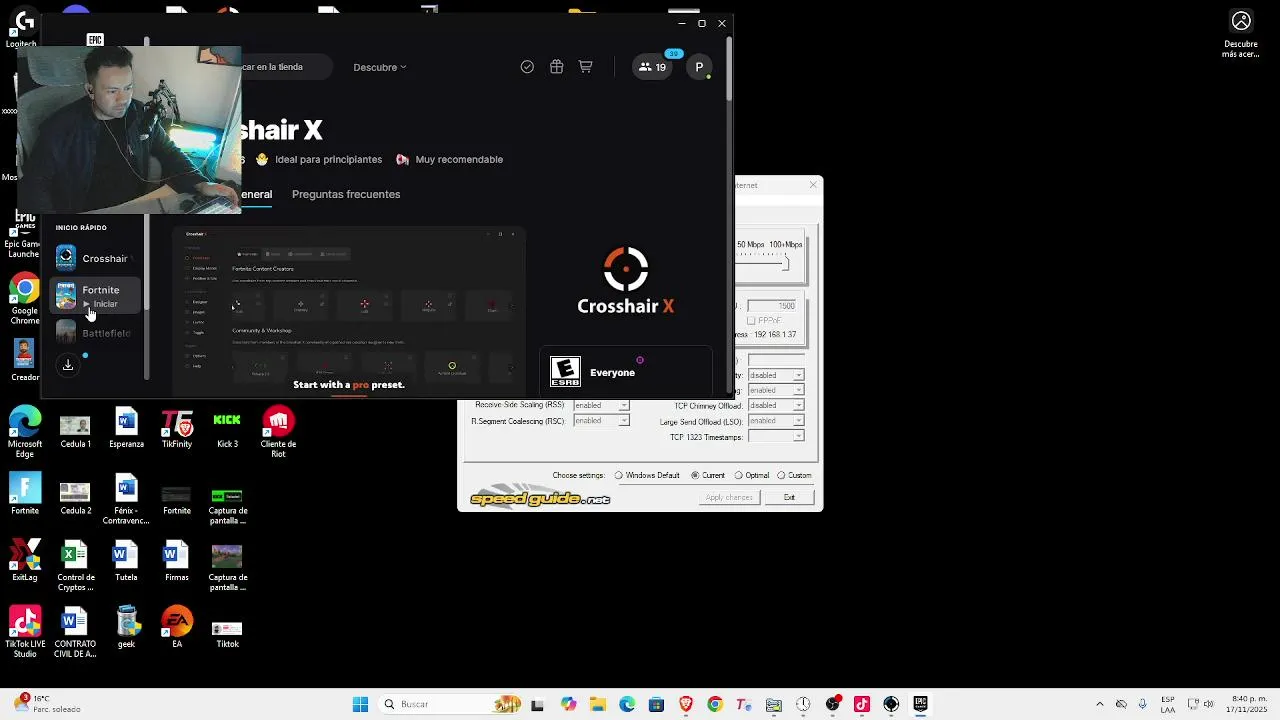Open the TCP Chimney Offload dropdown

point(776,405)
